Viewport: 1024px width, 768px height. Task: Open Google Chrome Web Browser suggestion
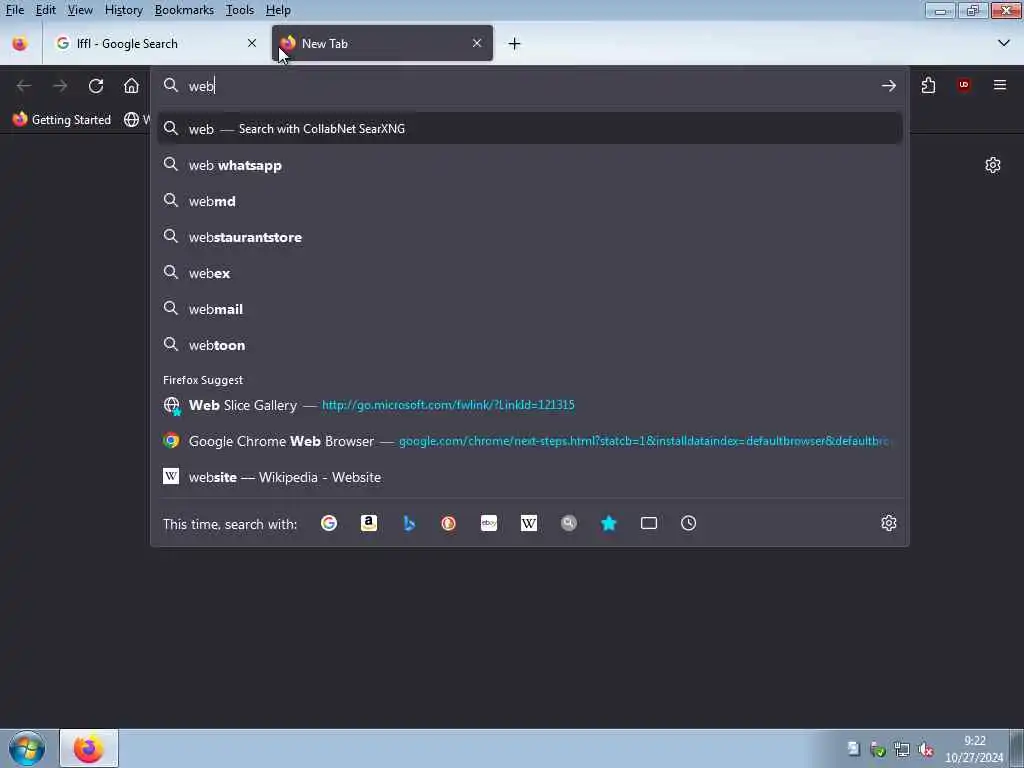tap(530, 441)
